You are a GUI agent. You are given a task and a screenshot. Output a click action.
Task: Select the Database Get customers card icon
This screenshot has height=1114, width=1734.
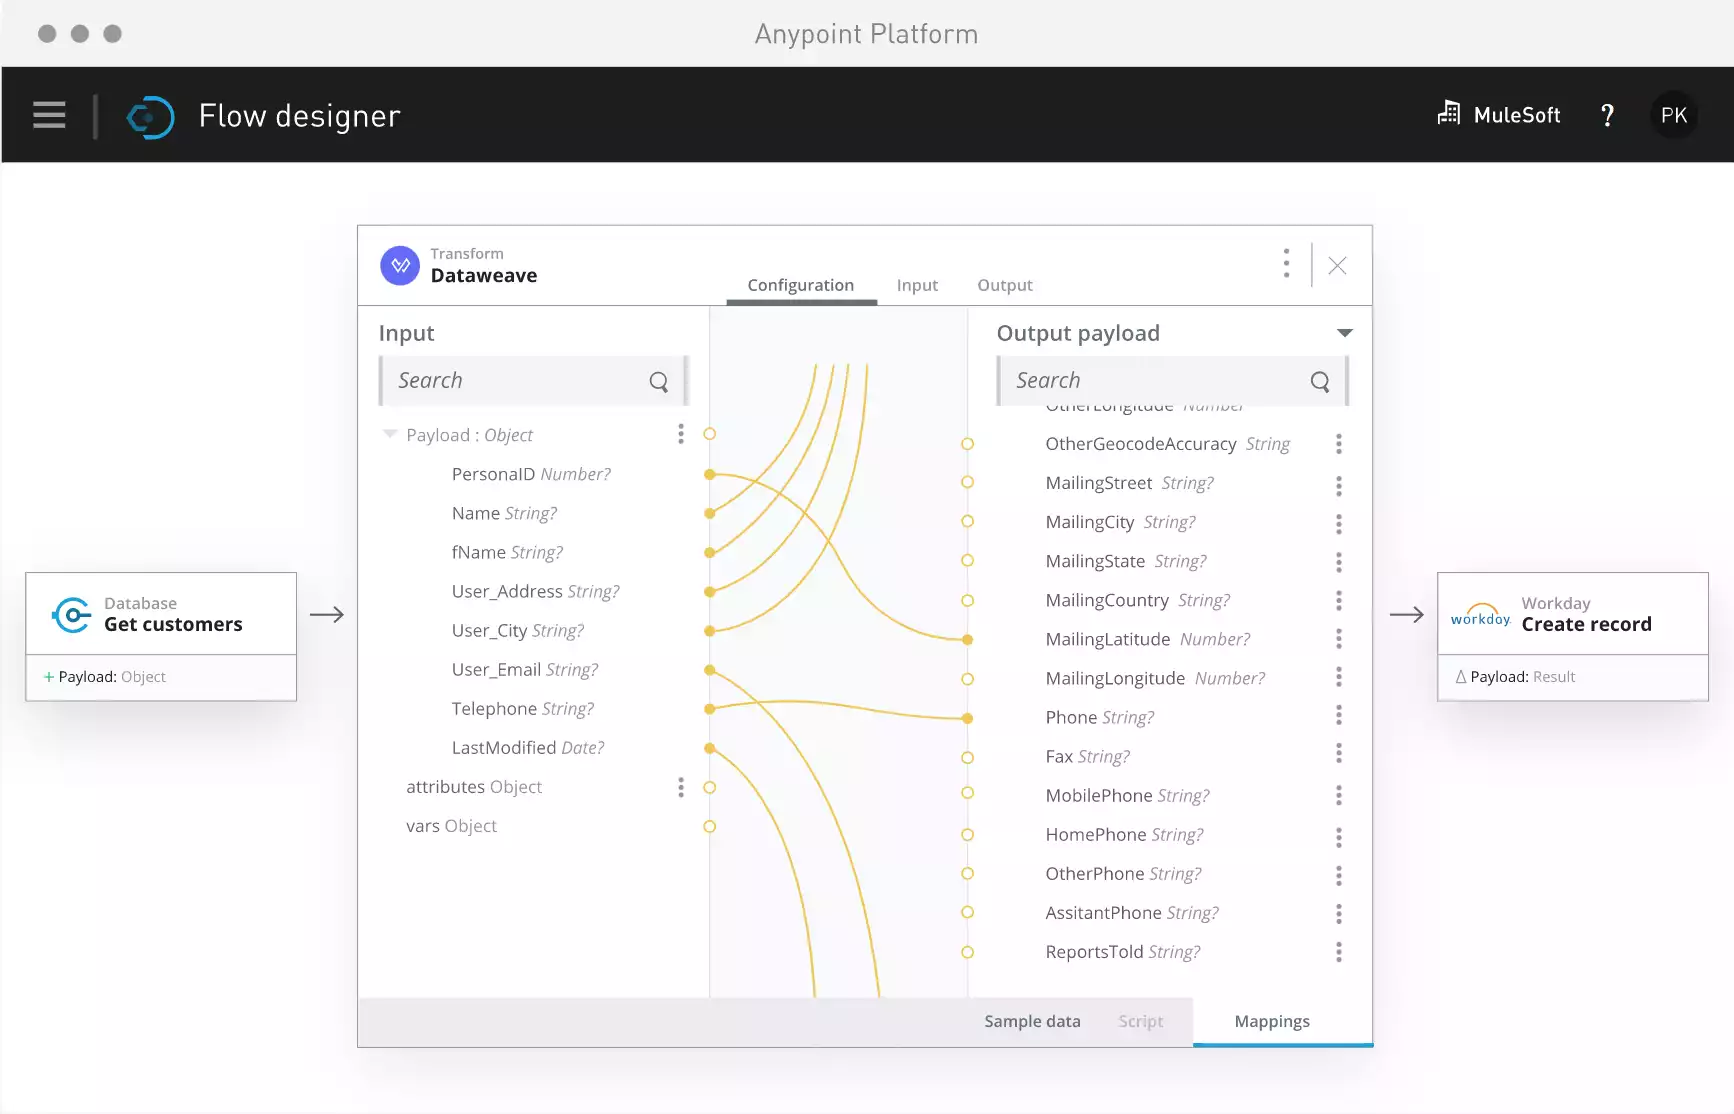point(70,614)
